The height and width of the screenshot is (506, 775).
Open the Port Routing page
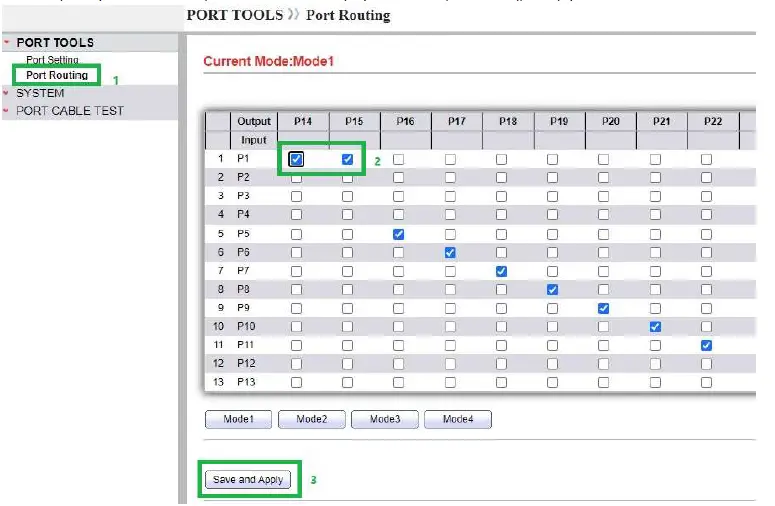[56, 75]
